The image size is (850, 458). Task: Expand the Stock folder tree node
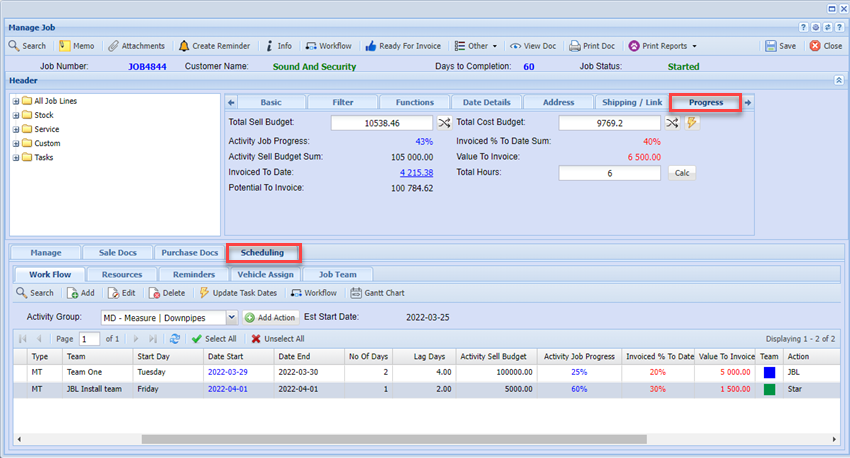click(x=16, y=115)
